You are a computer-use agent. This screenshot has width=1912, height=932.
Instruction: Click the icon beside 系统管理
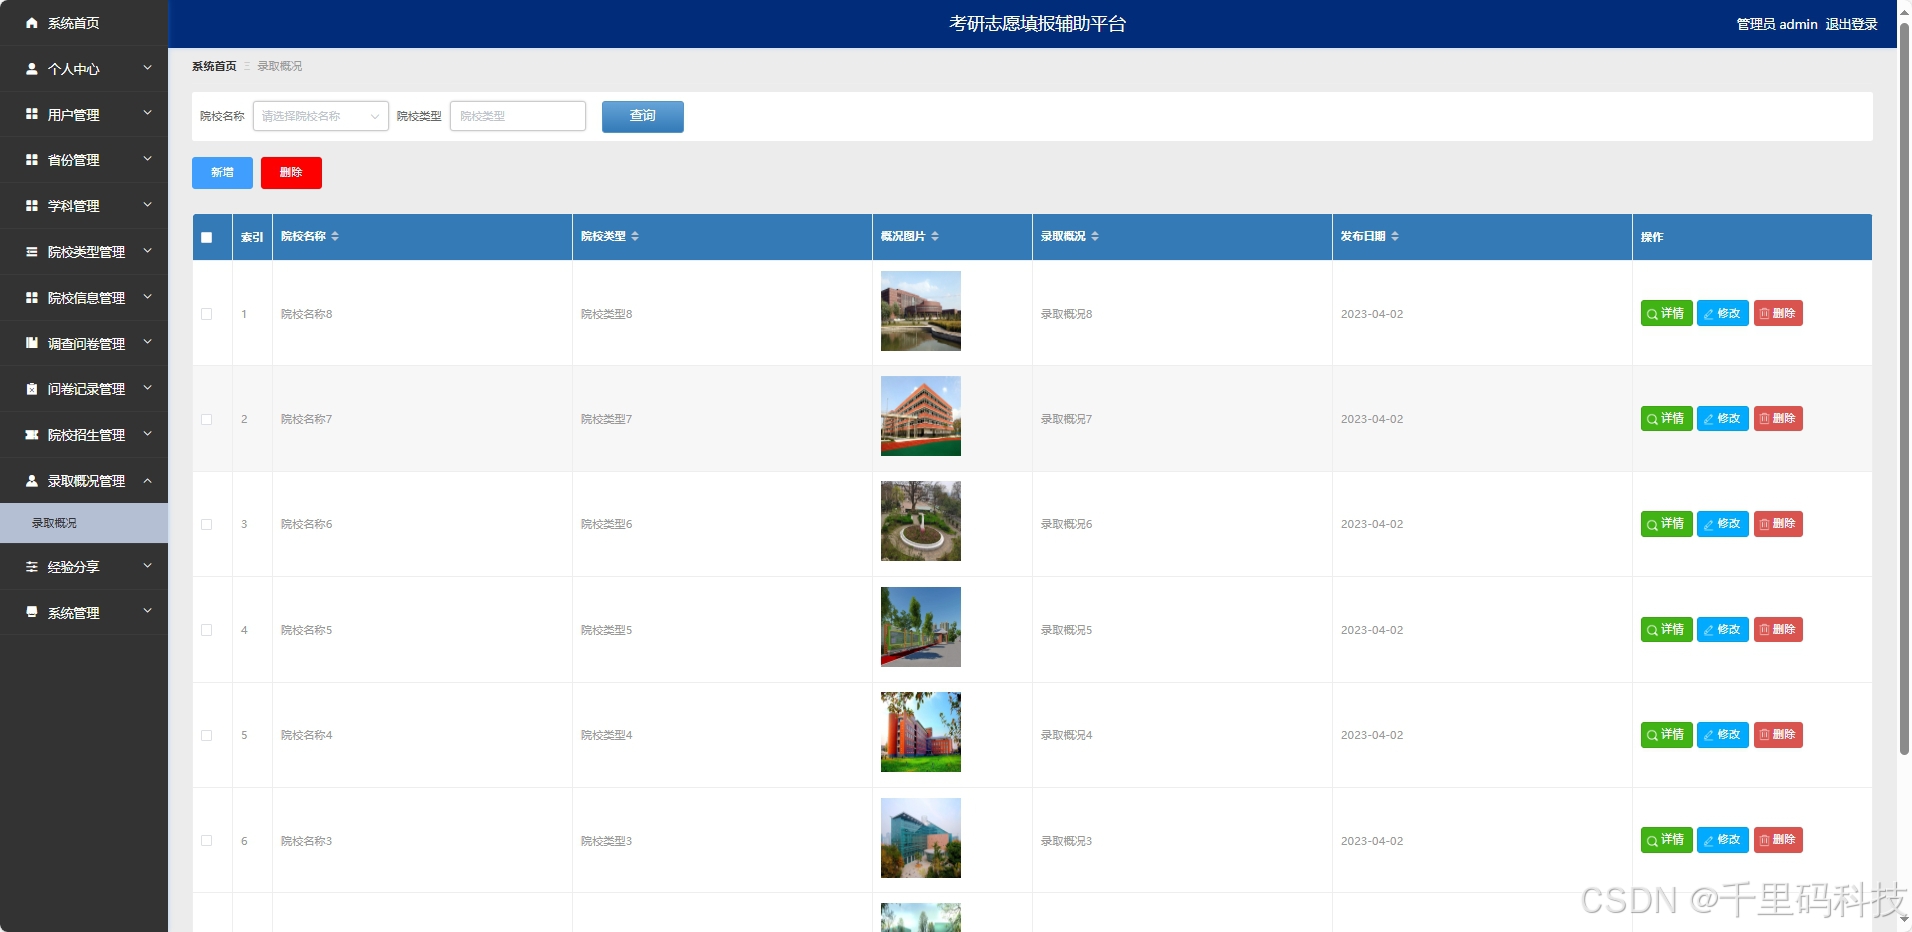point(32,612)
